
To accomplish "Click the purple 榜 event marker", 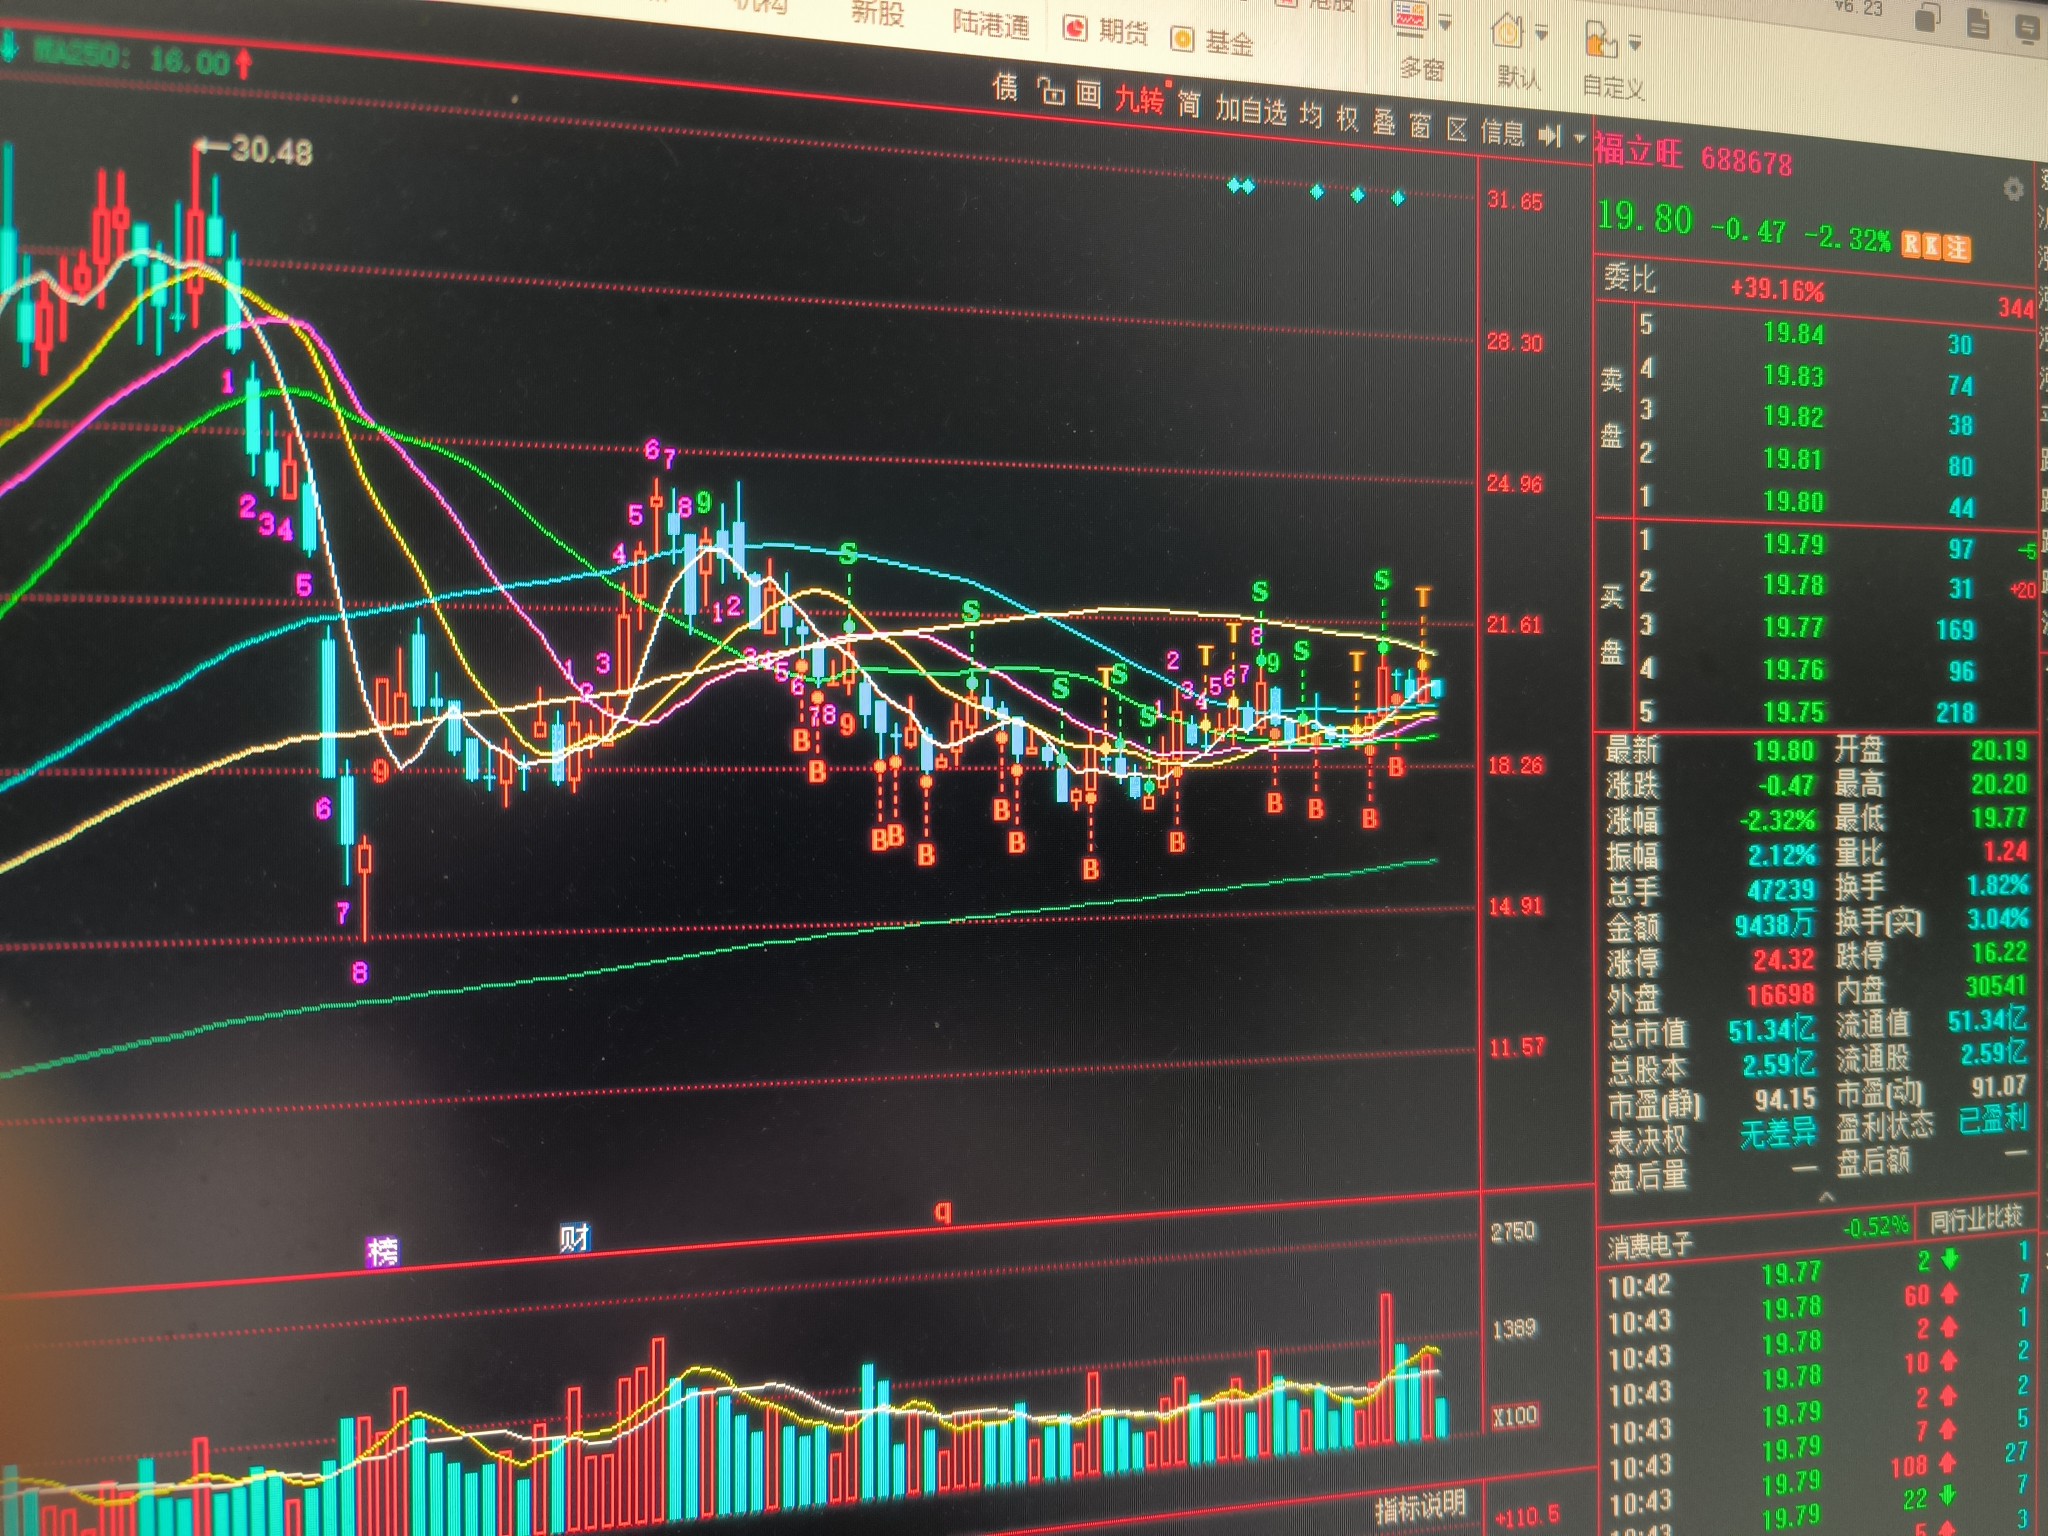I will point(383,1250).
